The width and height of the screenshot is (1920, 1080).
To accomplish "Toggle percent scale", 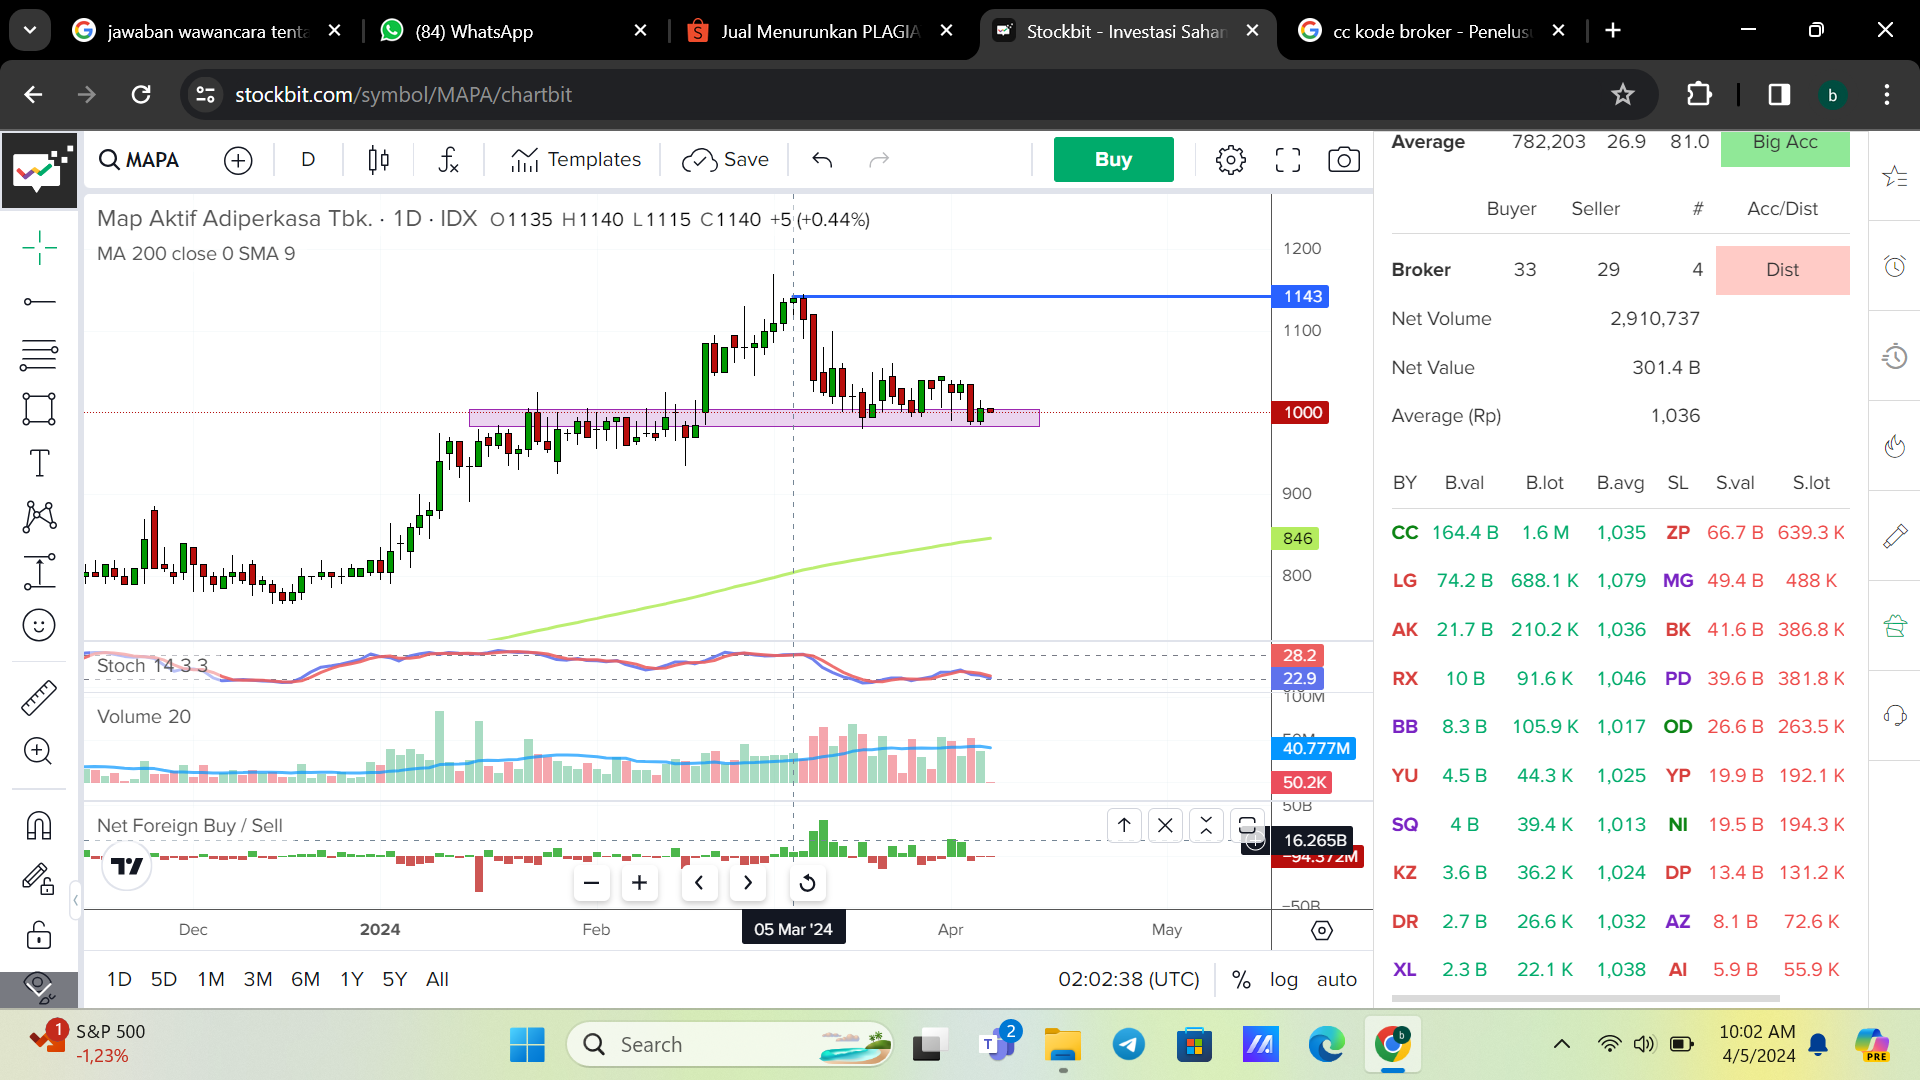I will tap(1241, 979).
